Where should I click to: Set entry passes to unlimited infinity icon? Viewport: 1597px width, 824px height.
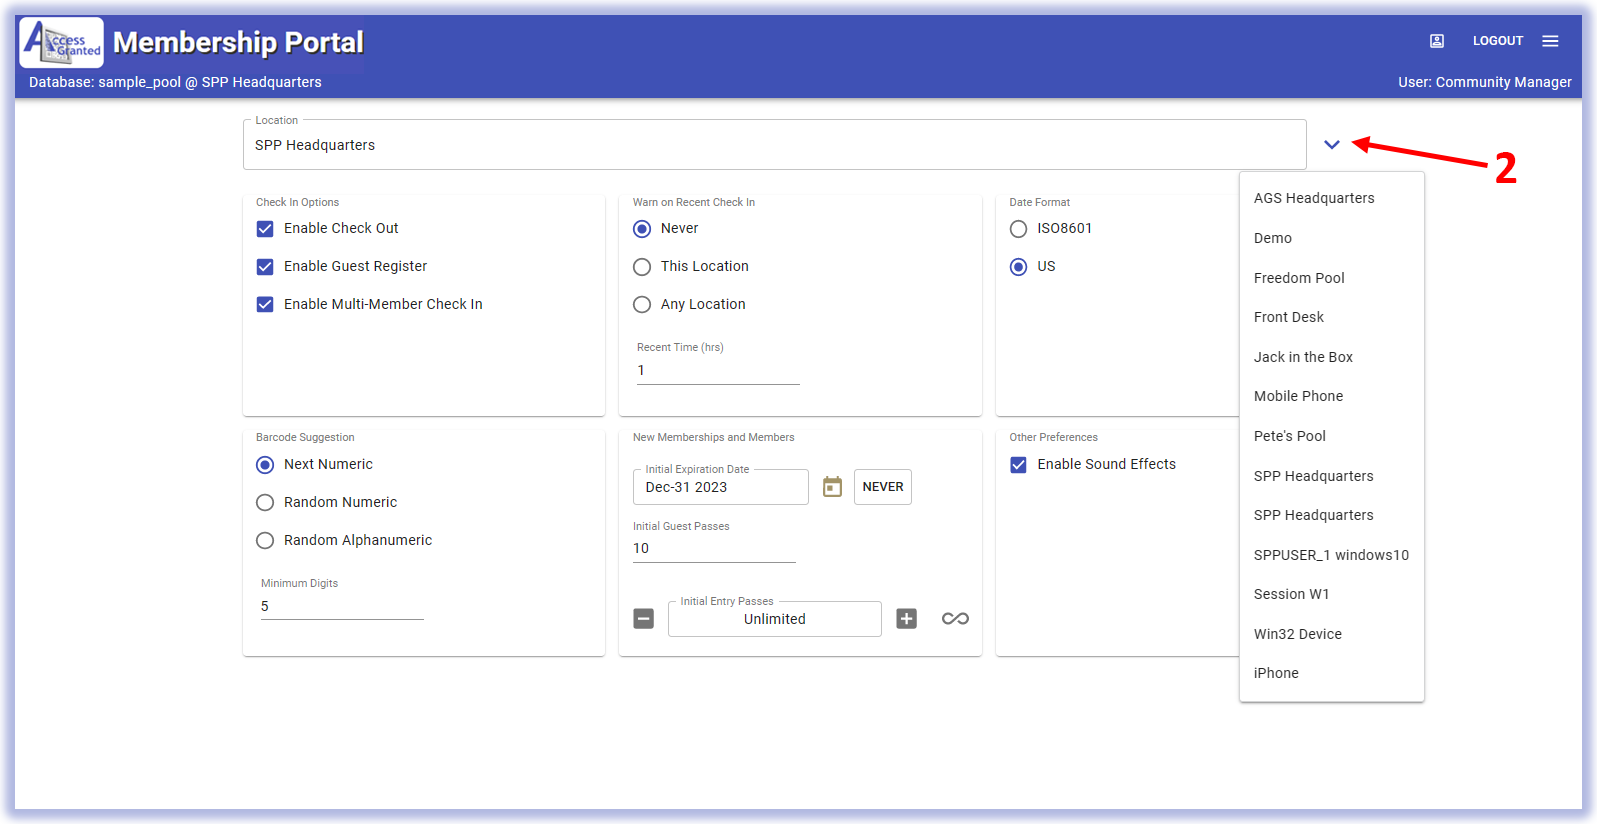point(955,619)
